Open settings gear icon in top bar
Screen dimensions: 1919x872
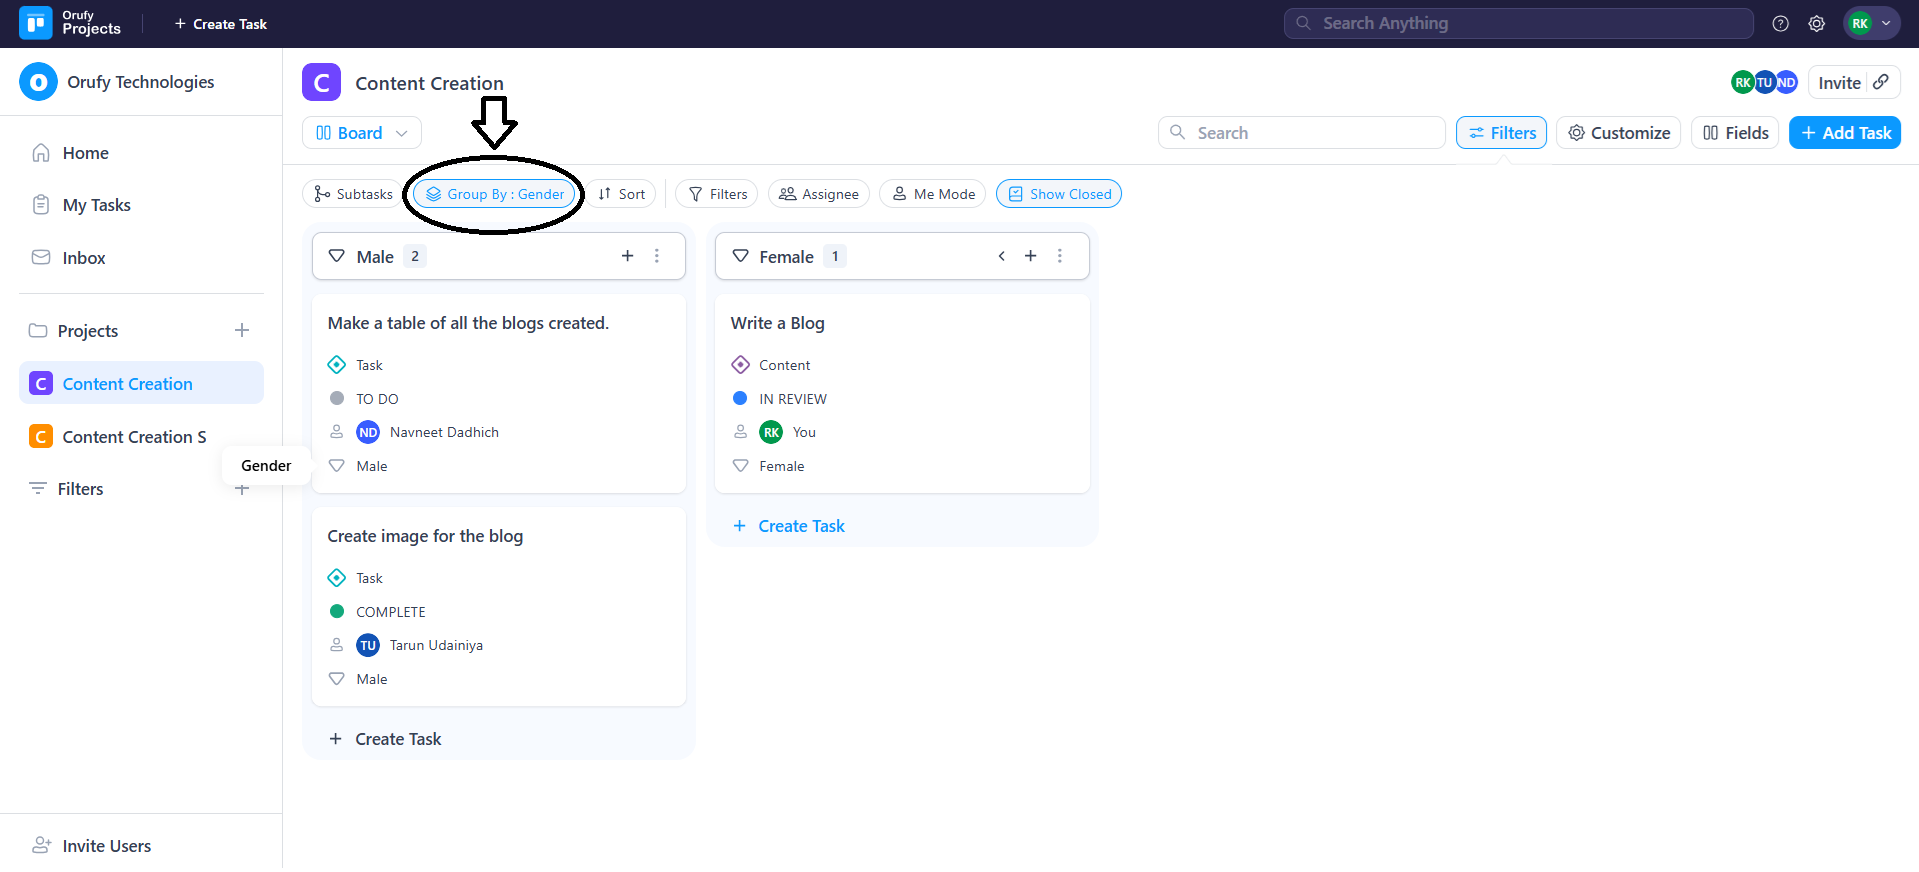click(x=1817, y=24)
